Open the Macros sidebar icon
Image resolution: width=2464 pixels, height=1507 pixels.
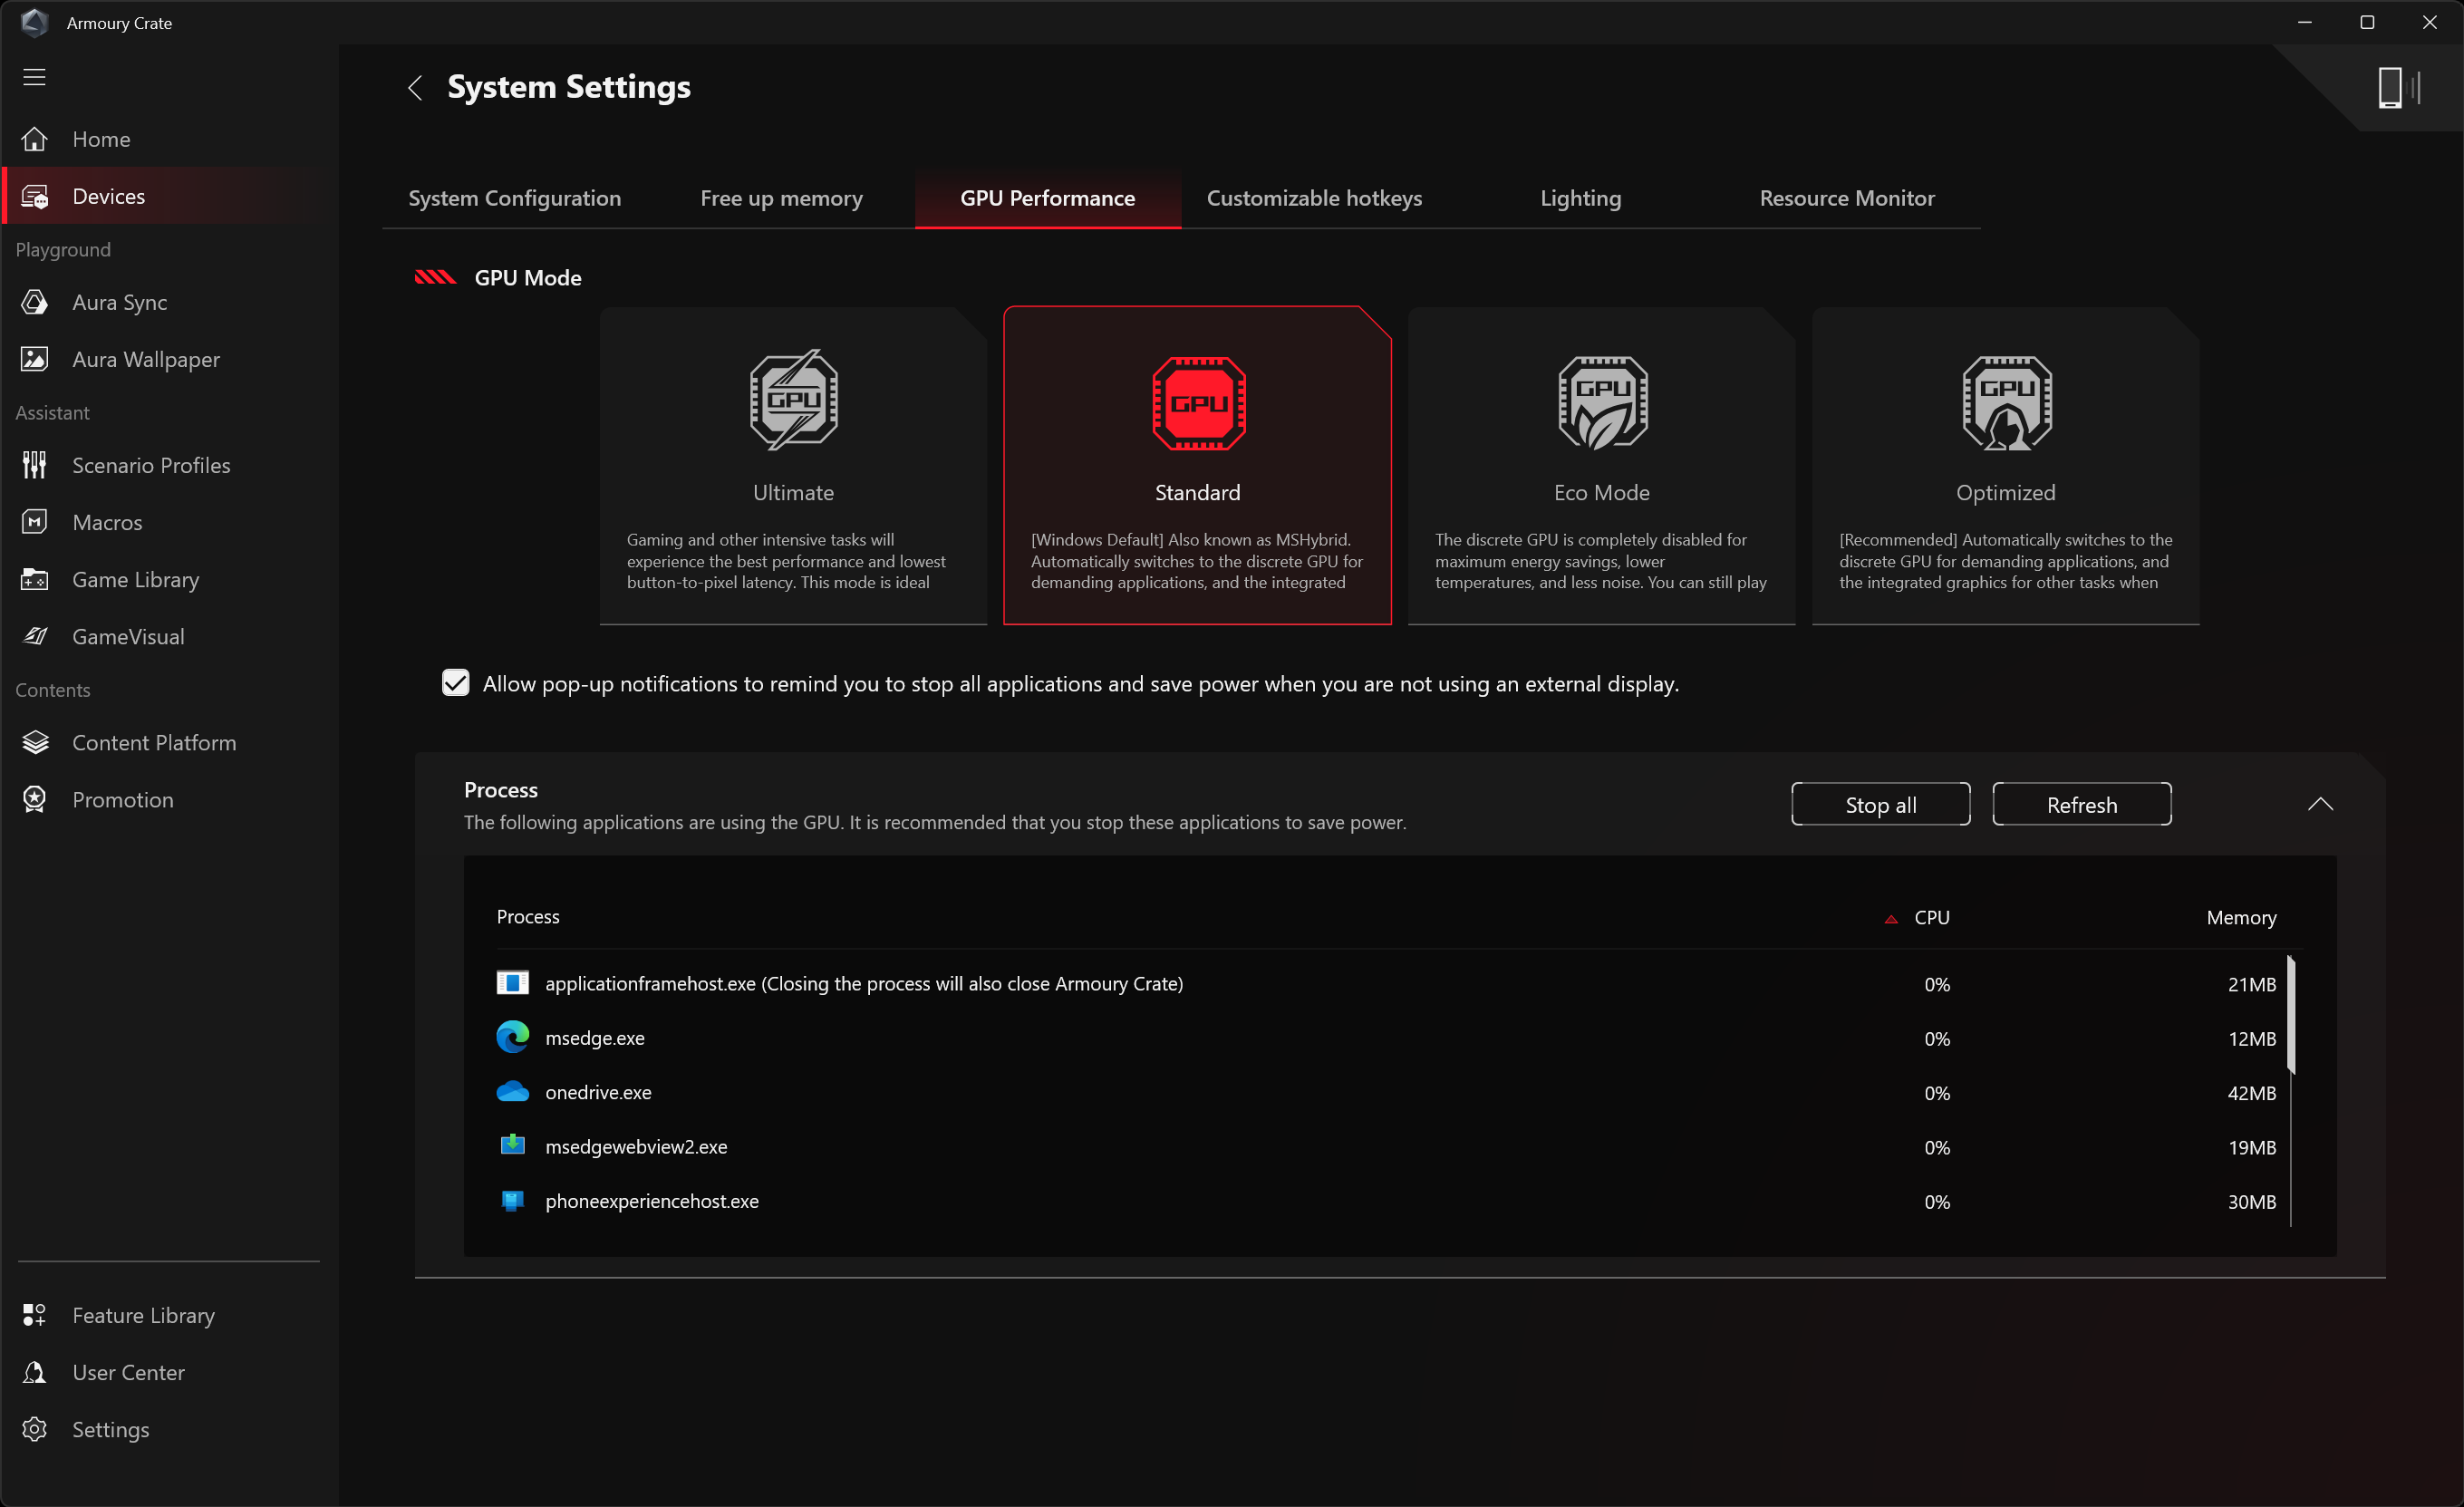tap(35, 522)
